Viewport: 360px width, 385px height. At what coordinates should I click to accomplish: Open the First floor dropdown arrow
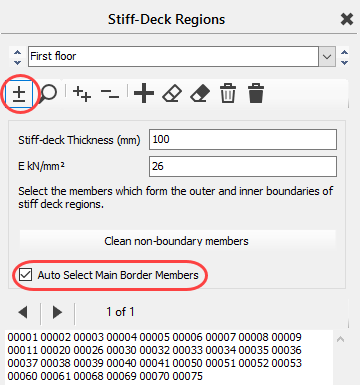pyautogui.click(x=327, y=56)
